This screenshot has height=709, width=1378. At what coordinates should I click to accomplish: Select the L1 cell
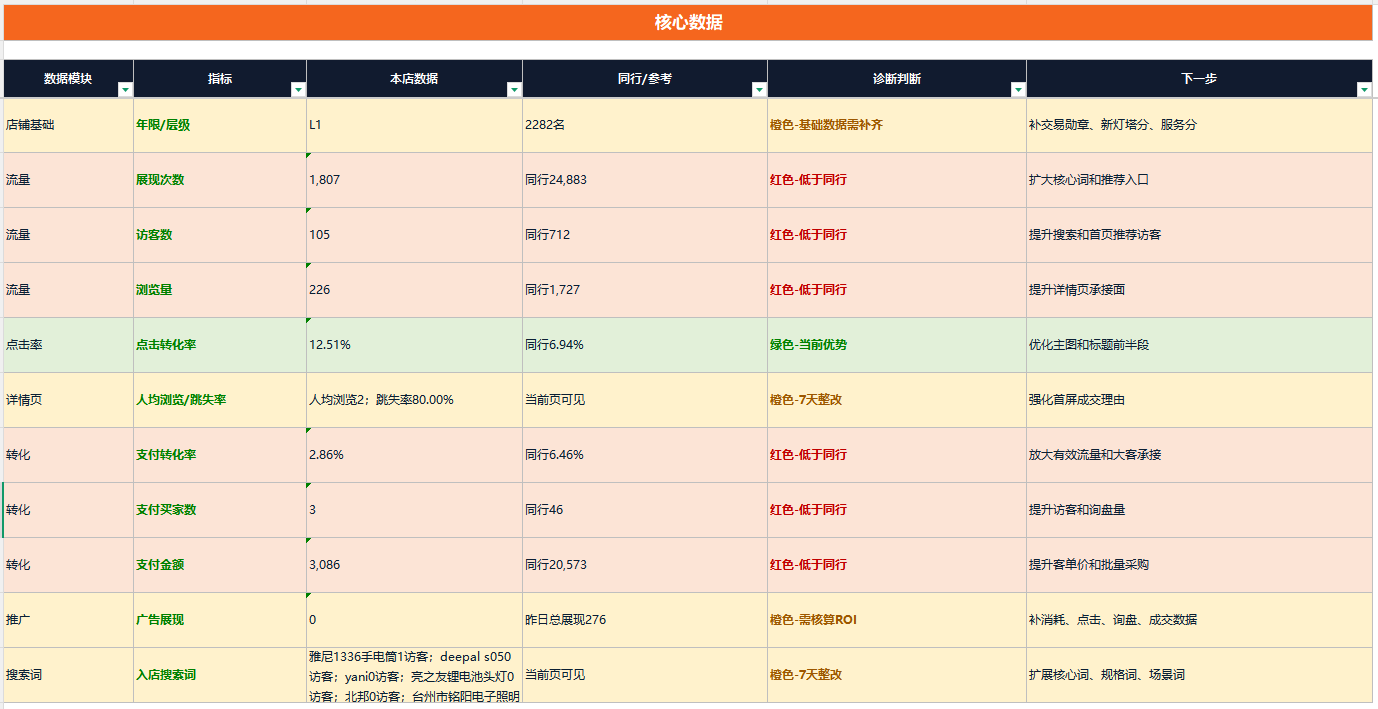pyautogui.click(x=414, y=126)
